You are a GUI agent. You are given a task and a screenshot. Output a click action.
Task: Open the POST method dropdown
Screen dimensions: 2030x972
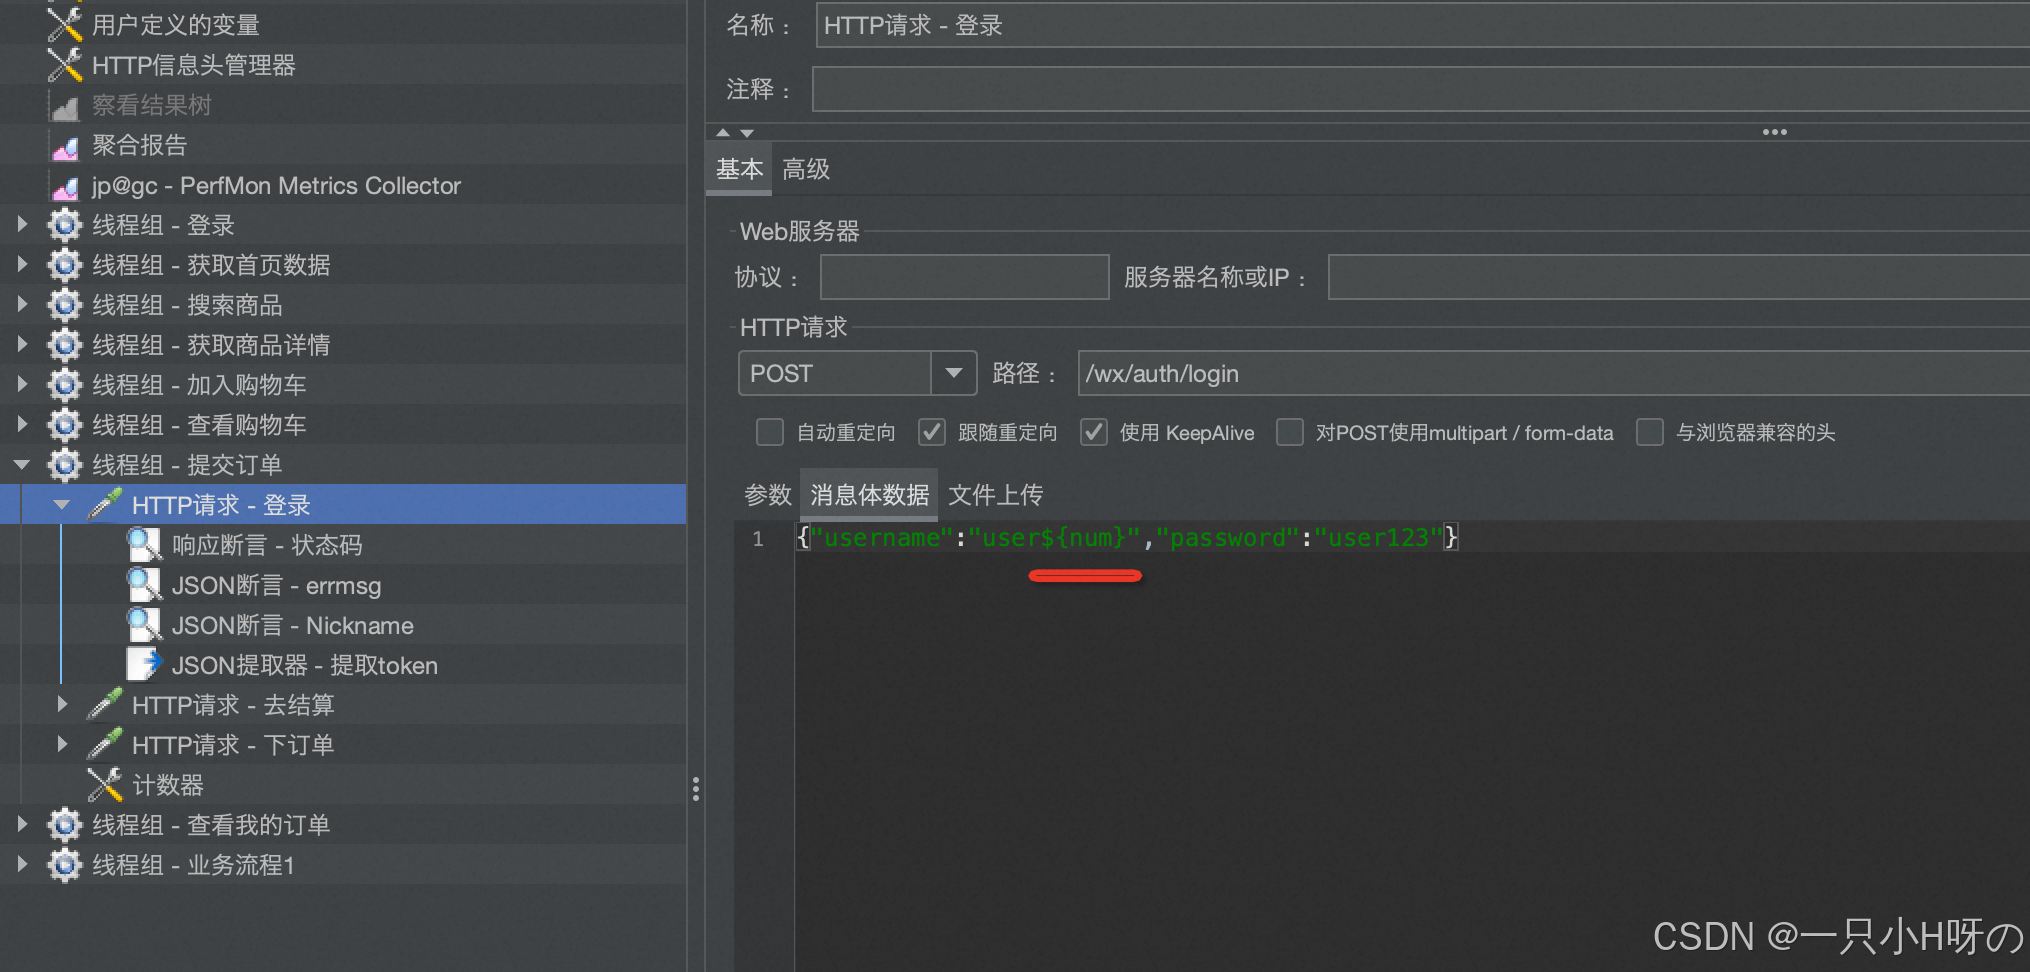point(954,373)
